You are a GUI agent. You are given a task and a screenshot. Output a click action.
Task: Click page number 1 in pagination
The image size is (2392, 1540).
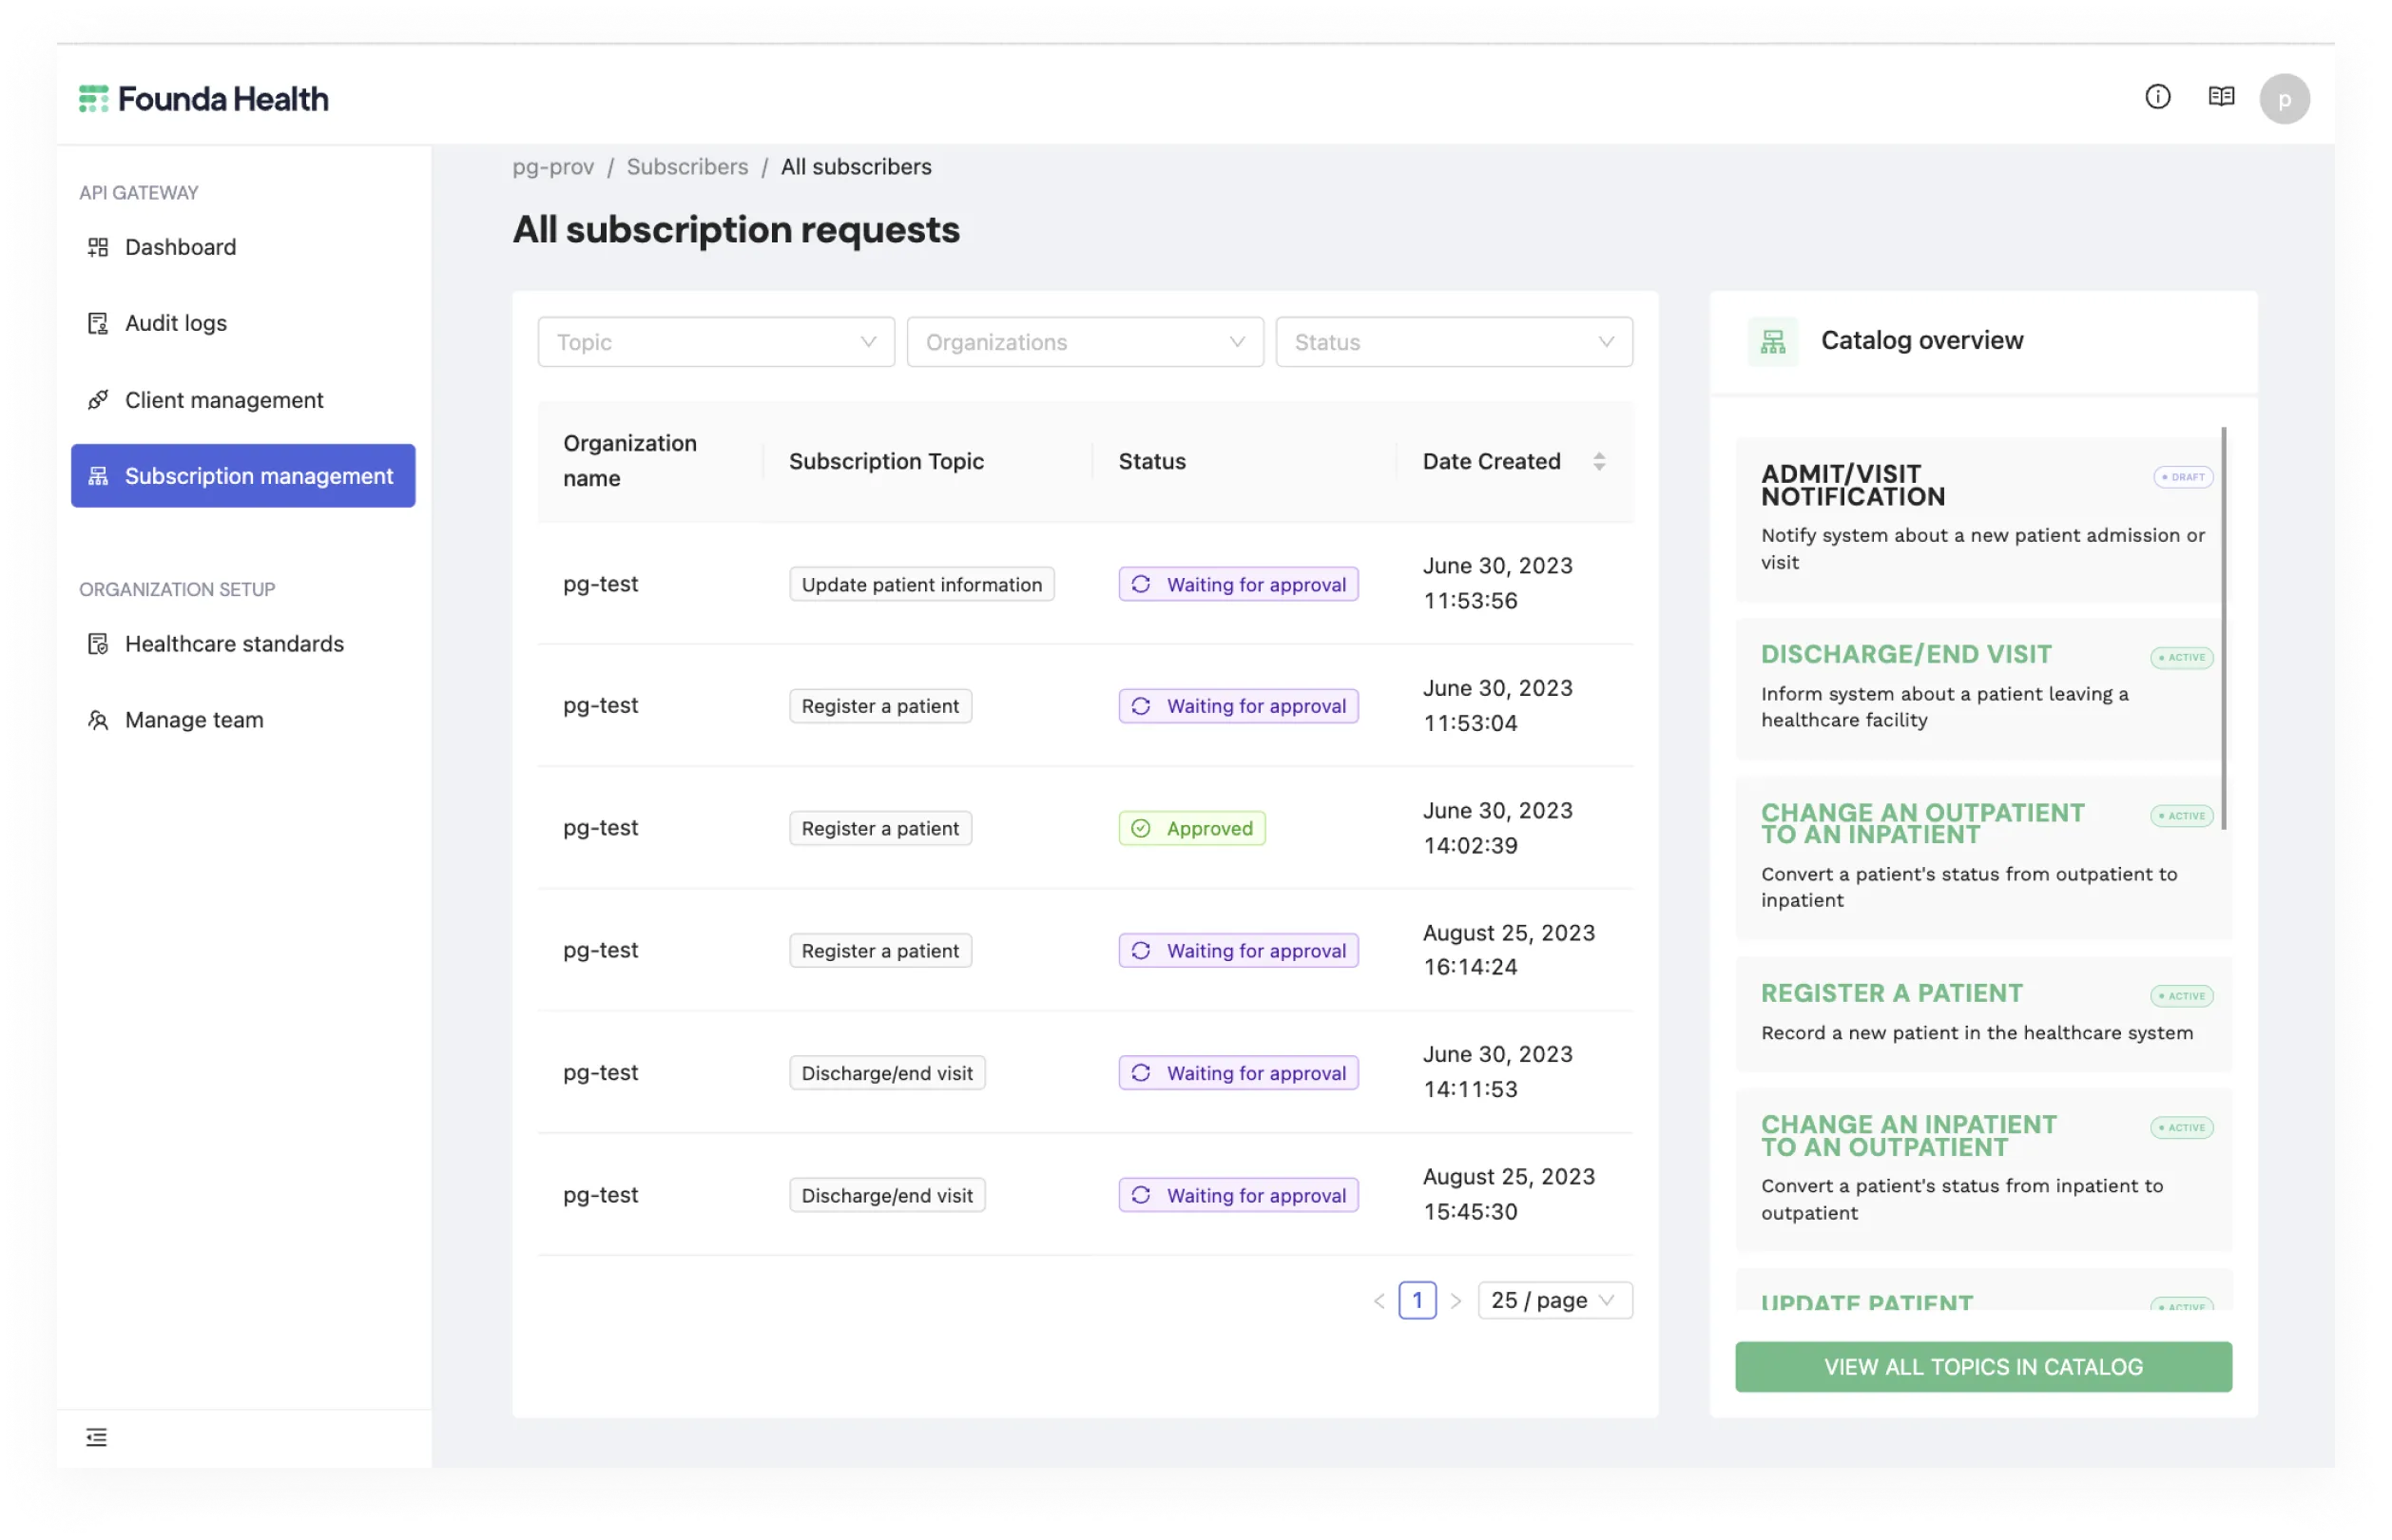tap(1417, 1300)
